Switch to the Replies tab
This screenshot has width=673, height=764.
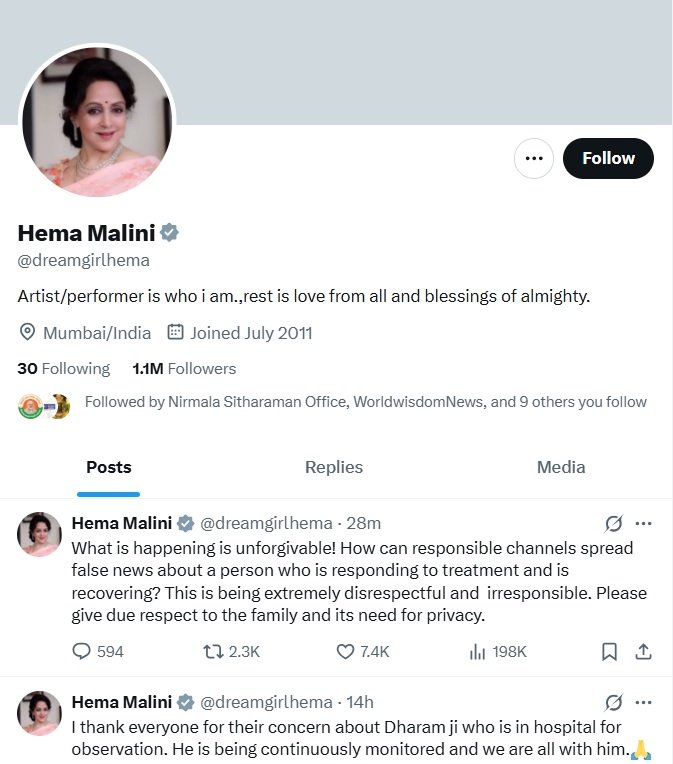click(334, 467)
